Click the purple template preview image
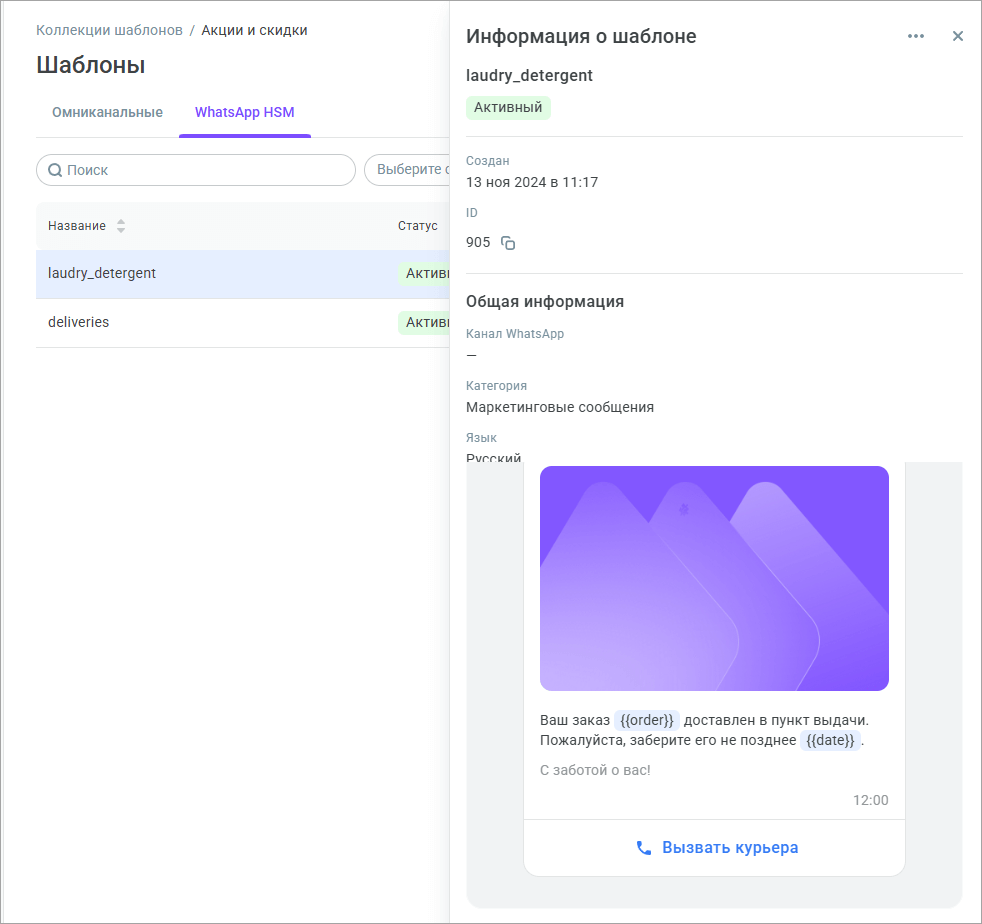Viewport: 982px width, 924px height. coord(714,578)
